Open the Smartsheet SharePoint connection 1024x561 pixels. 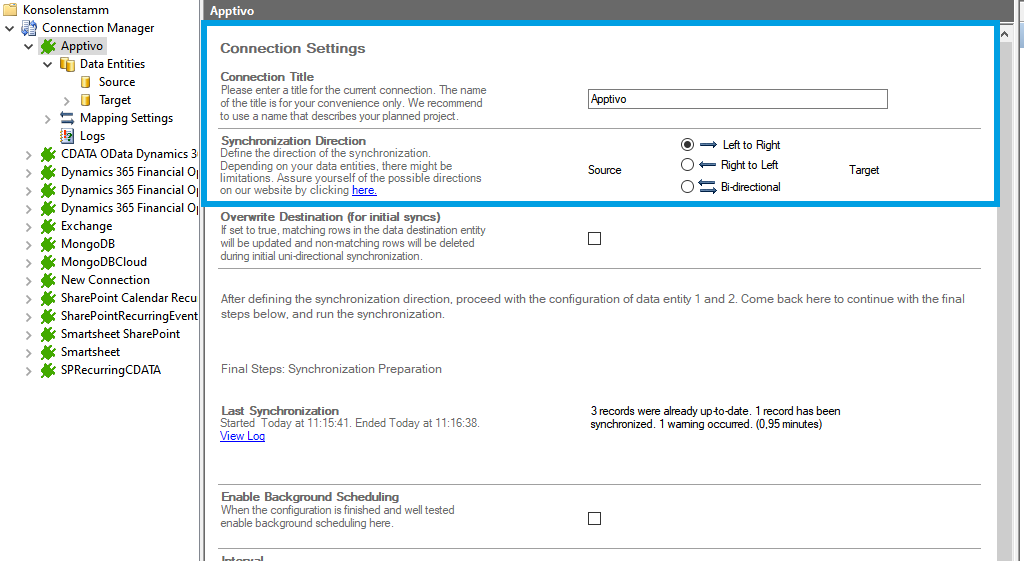[120, 334]
